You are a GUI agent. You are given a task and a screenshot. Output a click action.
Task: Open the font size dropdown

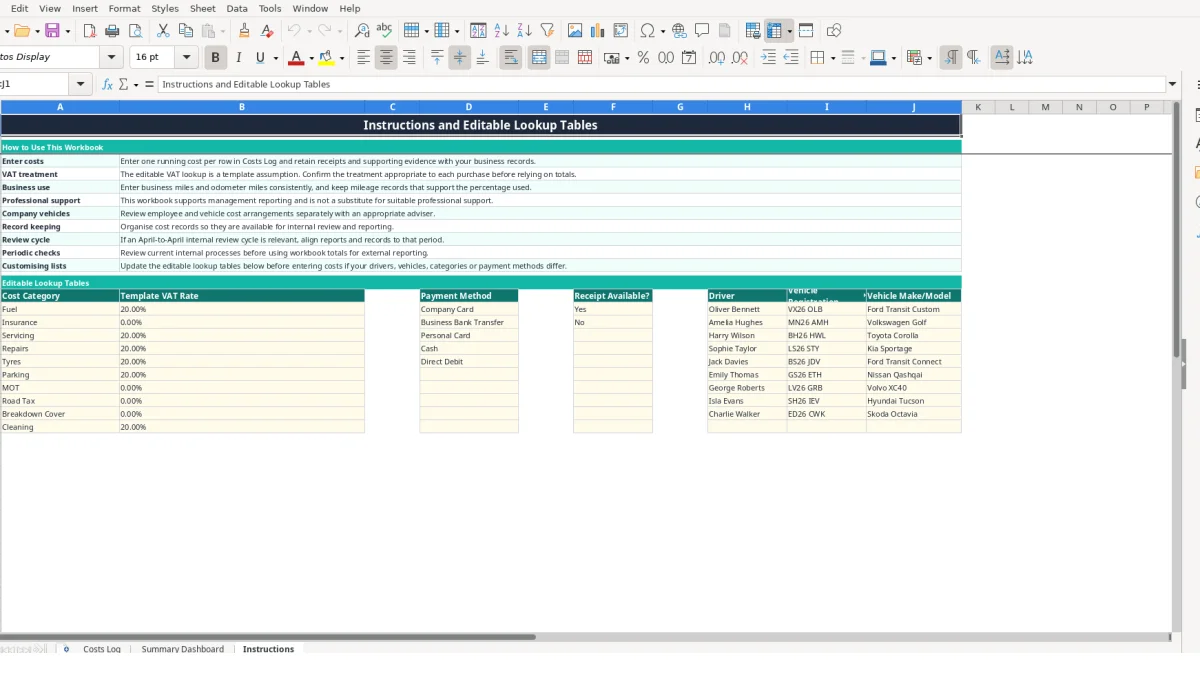pos(186,58)
